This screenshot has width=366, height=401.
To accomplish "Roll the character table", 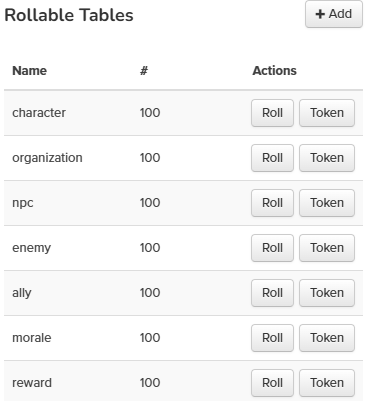I will (272, 113).
